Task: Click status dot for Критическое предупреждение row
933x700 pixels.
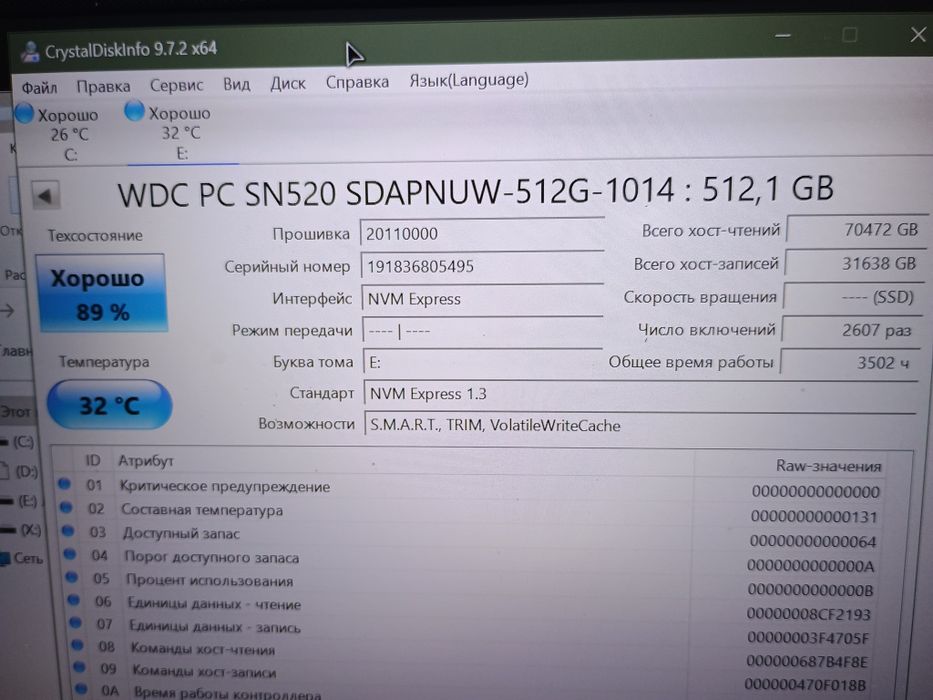Action: [64, 483]
